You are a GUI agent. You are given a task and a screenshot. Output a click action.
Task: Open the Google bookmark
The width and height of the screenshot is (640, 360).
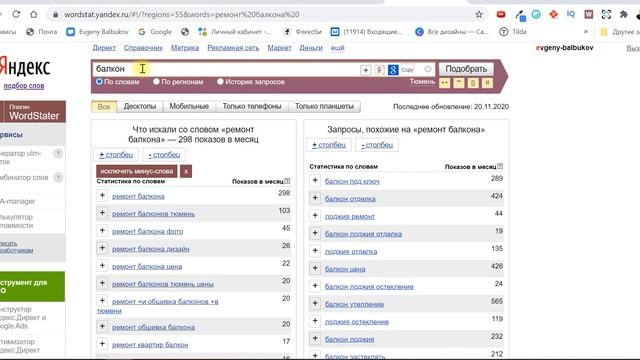(x=155, y=31)
